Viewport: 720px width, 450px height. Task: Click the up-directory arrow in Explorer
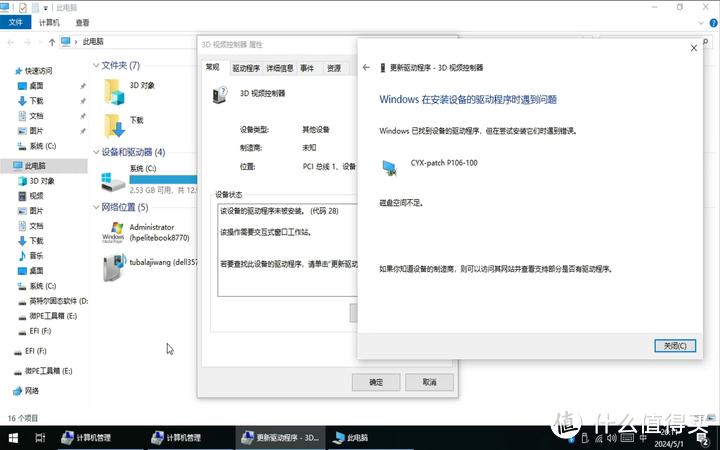(x=50, y=42)
